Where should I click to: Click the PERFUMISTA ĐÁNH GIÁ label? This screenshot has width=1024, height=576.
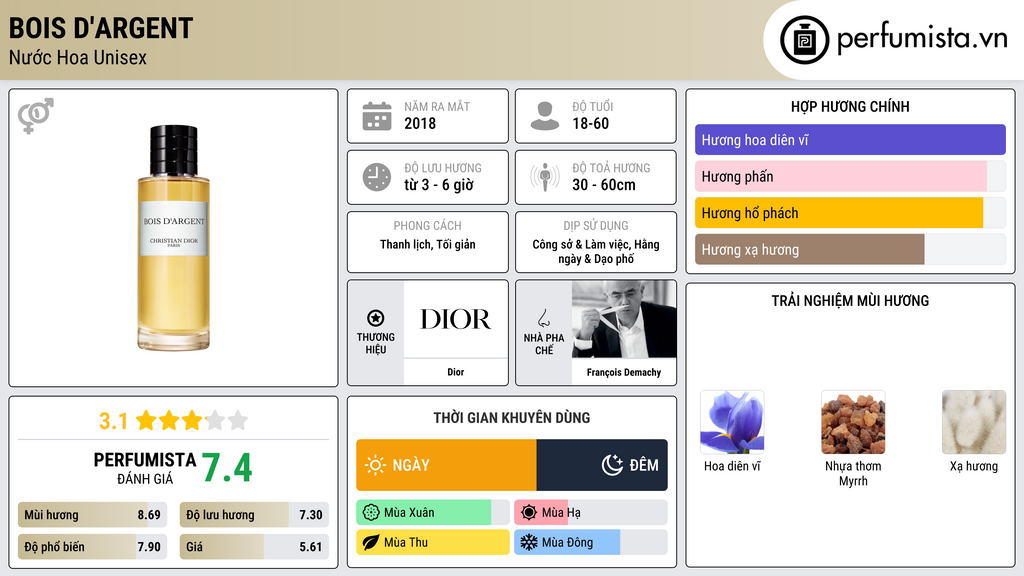tap(145, 468)
